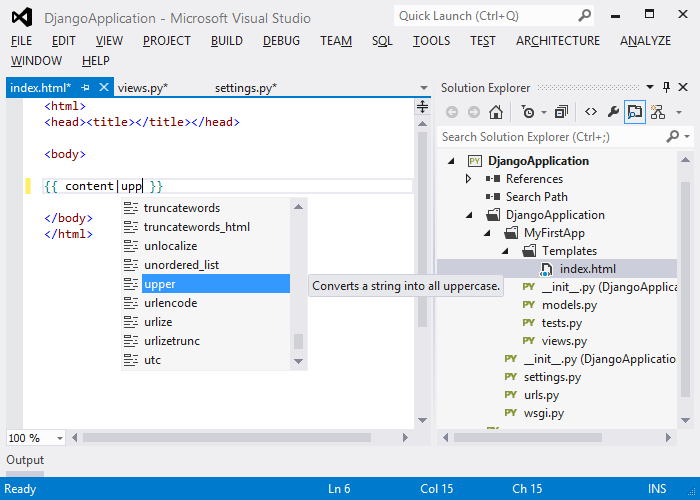Pin the index.html tab with the pushpin icon
This screenshot has width=700, height=500.
[85, 88]
